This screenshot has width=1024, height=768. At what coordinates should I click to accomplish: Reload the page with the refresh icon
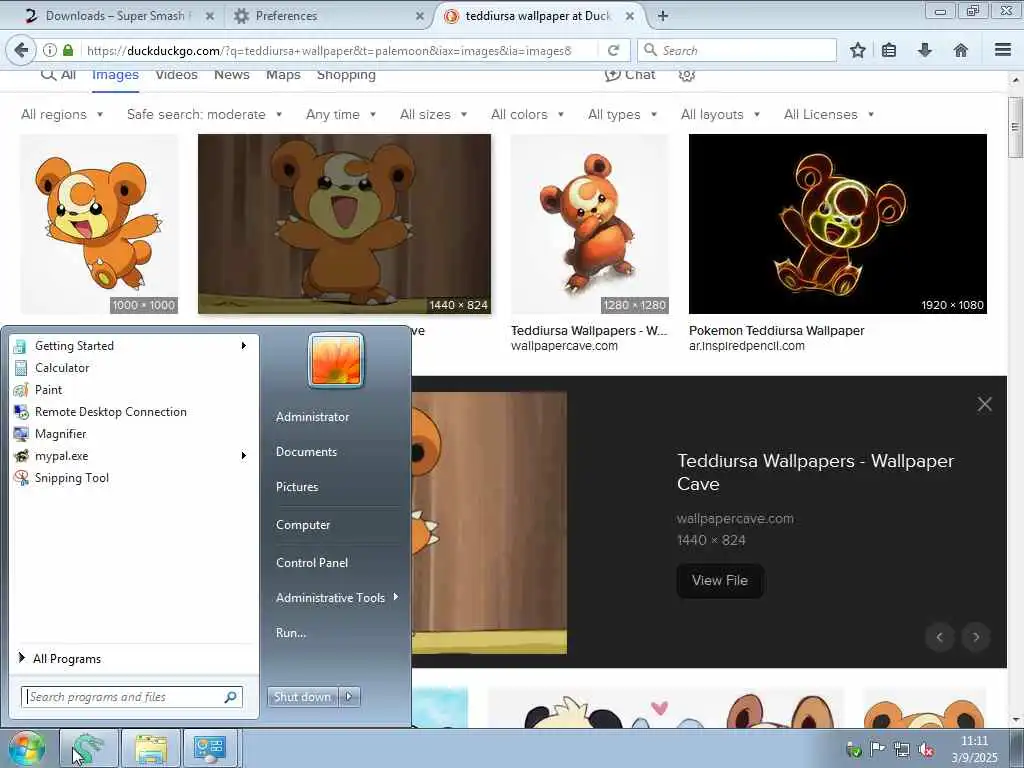613,50
